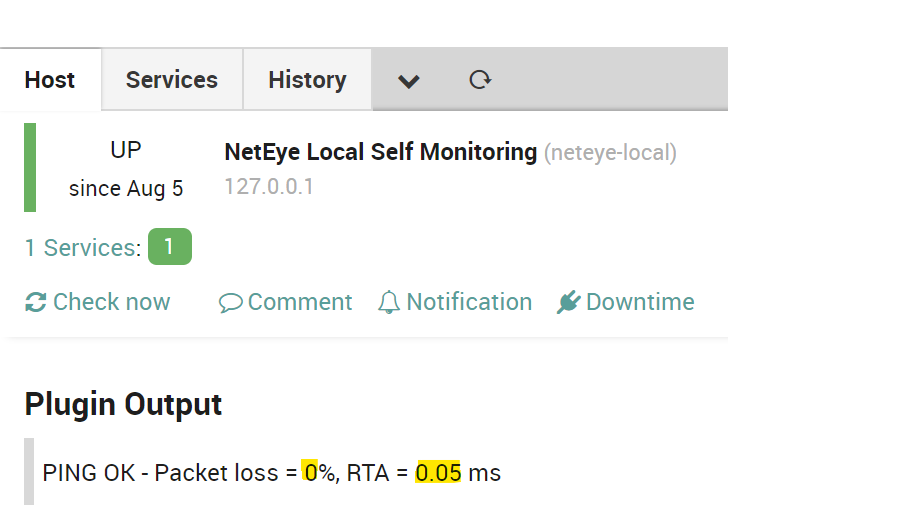Open the History tab

tap(307, 79)
